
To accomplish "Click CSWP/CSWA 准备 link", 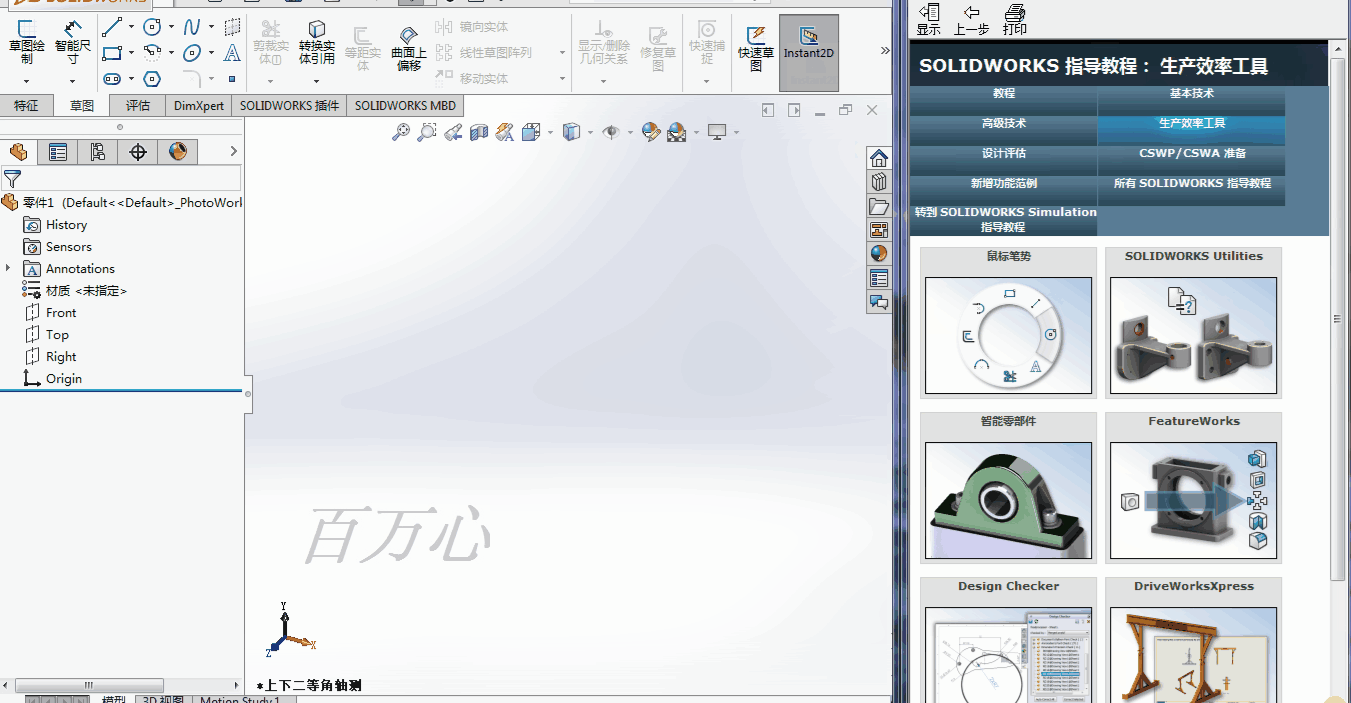I will click(x=1192, y=156).
